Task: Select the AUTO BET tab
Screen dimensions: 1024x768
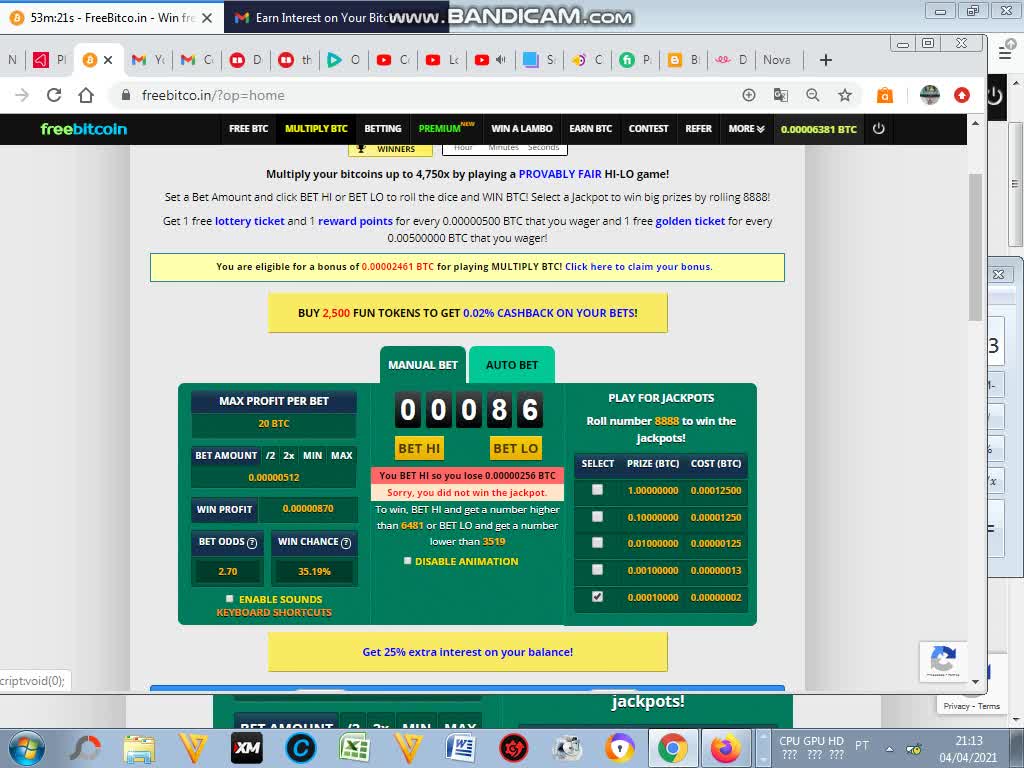Action: tap(512, 365)
